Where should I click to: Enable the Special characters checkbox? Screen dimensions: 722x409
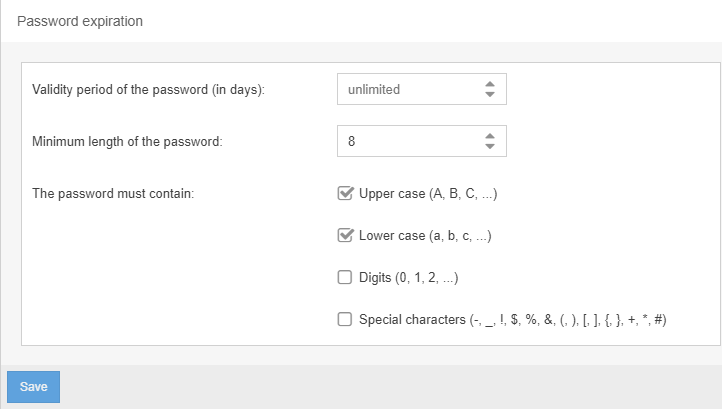tap(346, 320)
